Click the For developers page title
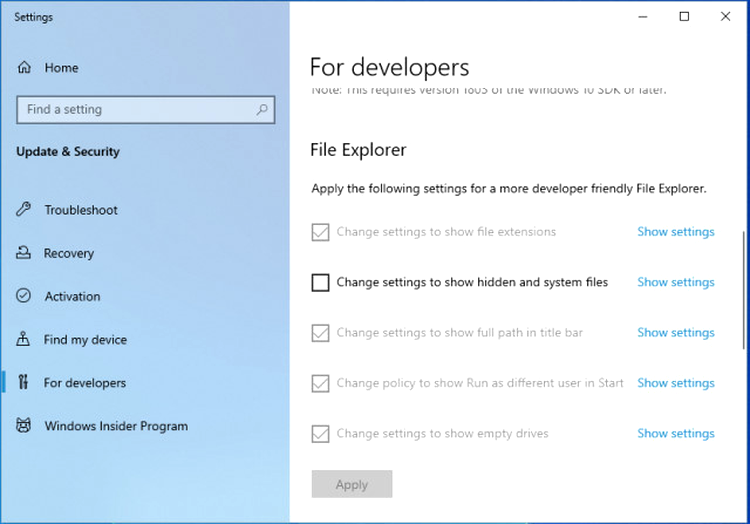 [389, 67]
